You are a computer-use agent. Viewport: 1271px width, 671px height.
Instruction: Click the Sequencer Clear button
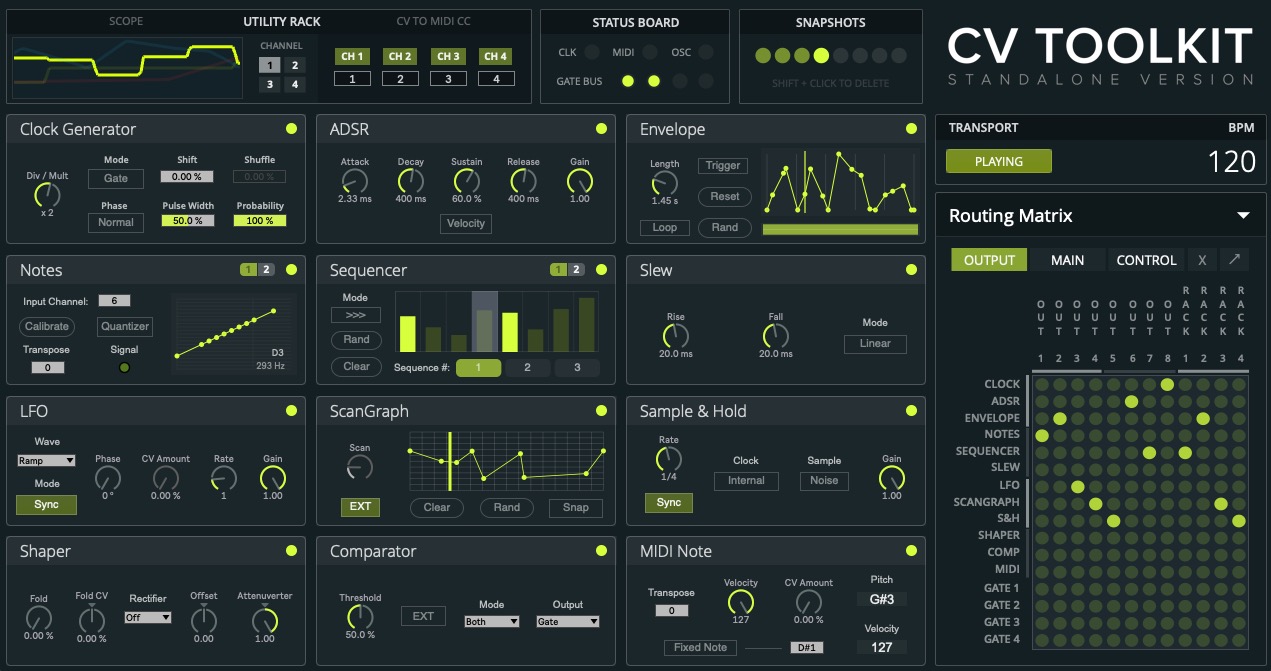click(x=357, y=367)
